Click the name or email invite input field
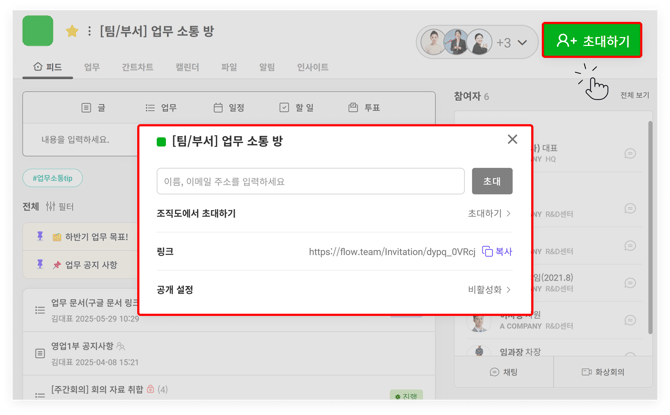Viewport: 670px width, 415px height. click(310, 181)
